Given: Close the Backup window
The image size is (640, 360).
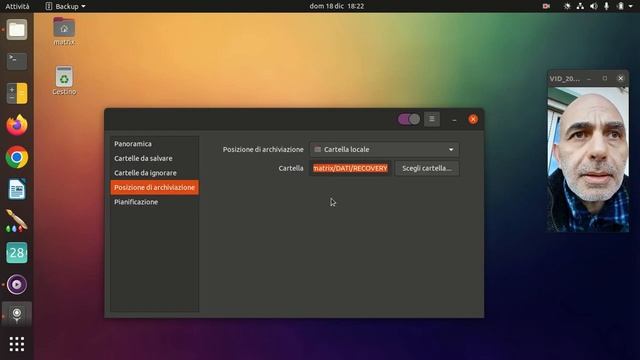Looking at the screenshot, I should pos(473,119).
